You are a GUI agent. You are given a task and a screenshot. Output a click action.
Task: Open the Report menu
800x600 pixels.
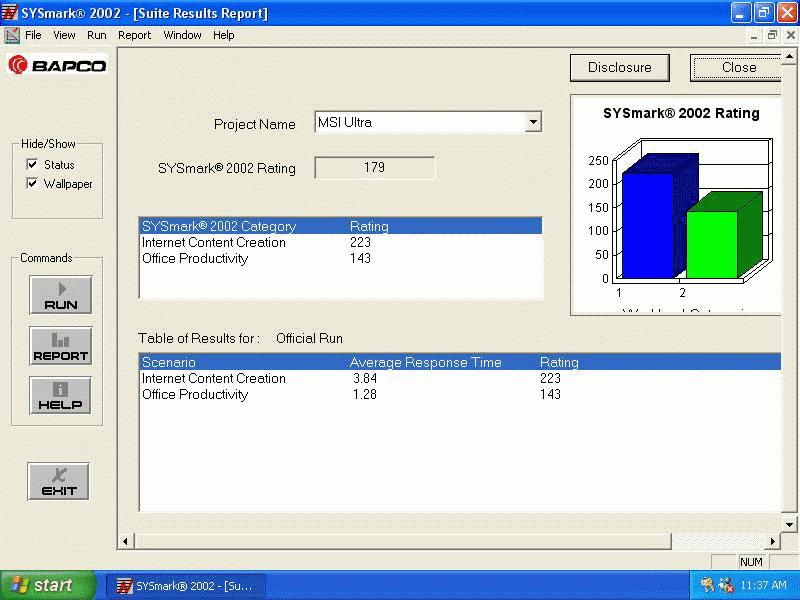(x=134, y=35)
